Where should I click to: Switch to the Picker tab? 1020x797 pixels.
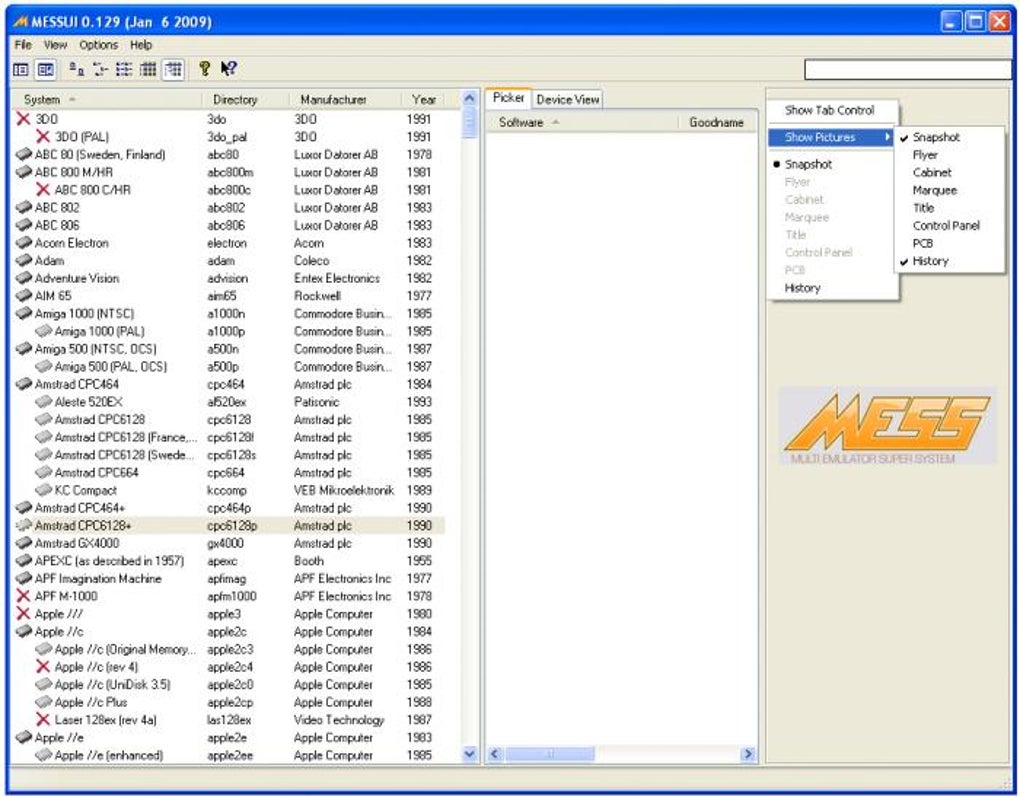[509, 98]
